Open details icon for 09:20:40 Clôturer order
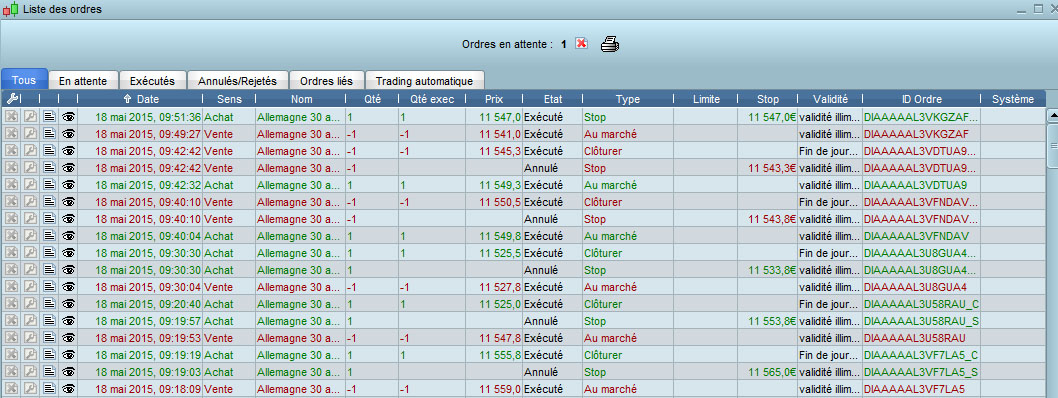The width and height of the screenshot is (1058, 398). [x=49, y=304]
